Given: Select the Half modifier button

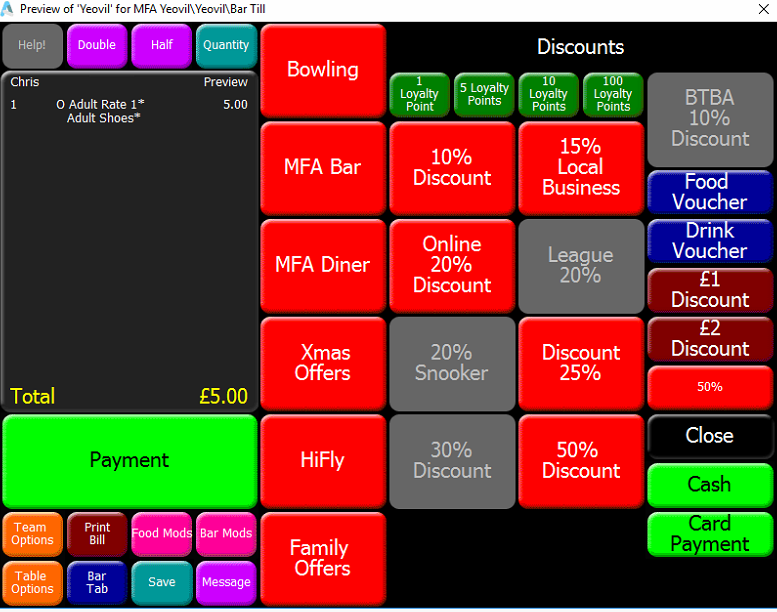Looking at the screenshot, I should click(162, 46).
